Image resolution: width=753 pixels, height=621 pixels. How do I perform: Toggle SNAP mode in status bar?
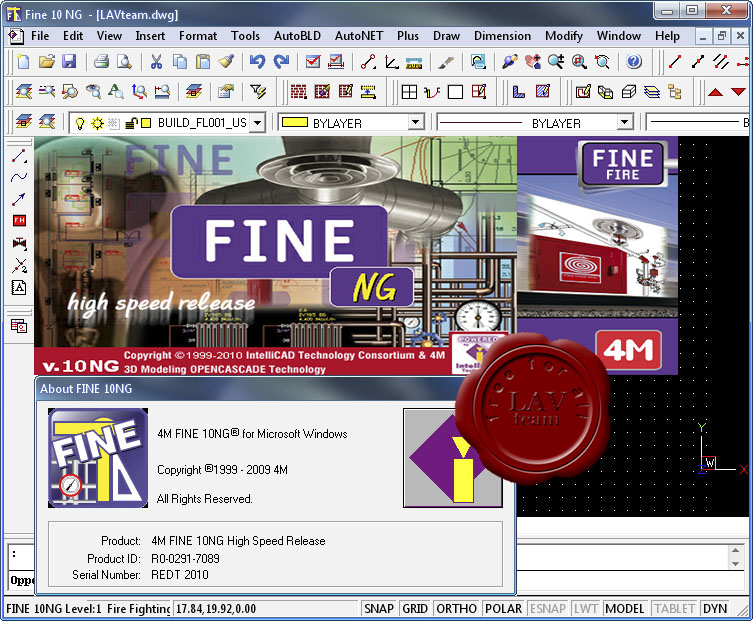point(379,609)
